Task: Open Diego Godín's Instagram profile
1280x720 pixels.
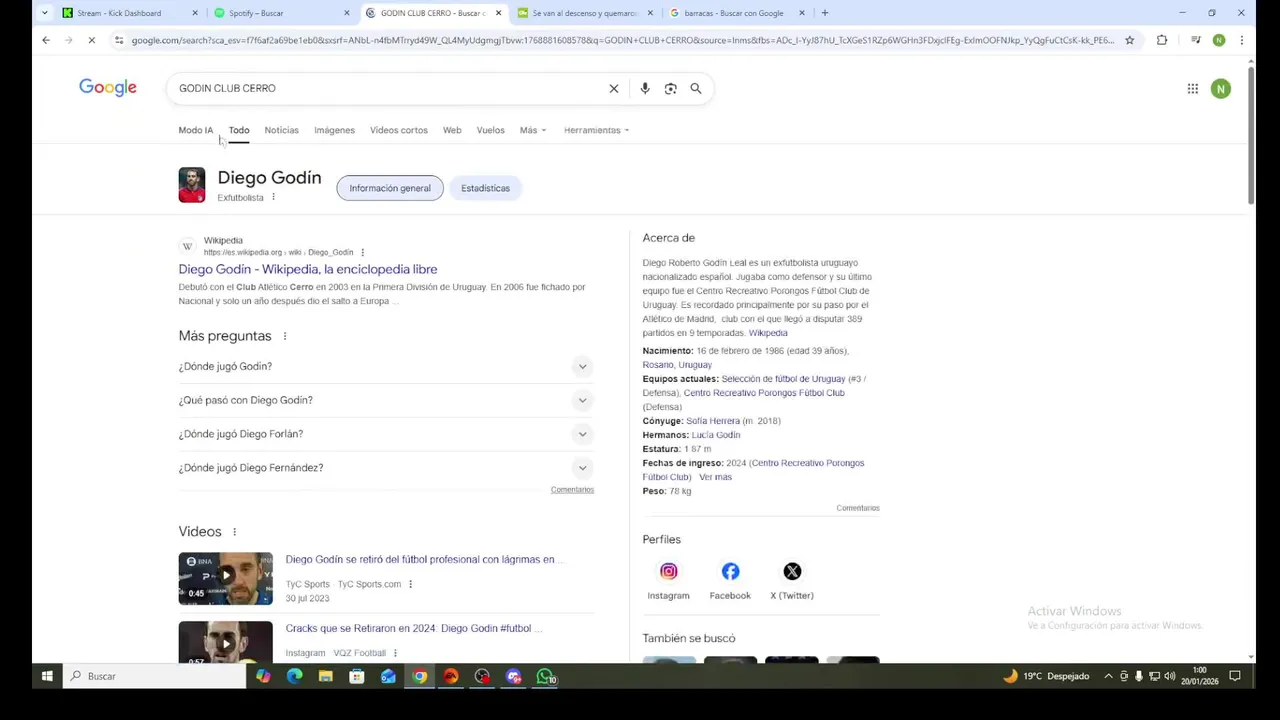Action: click(668, 580)
